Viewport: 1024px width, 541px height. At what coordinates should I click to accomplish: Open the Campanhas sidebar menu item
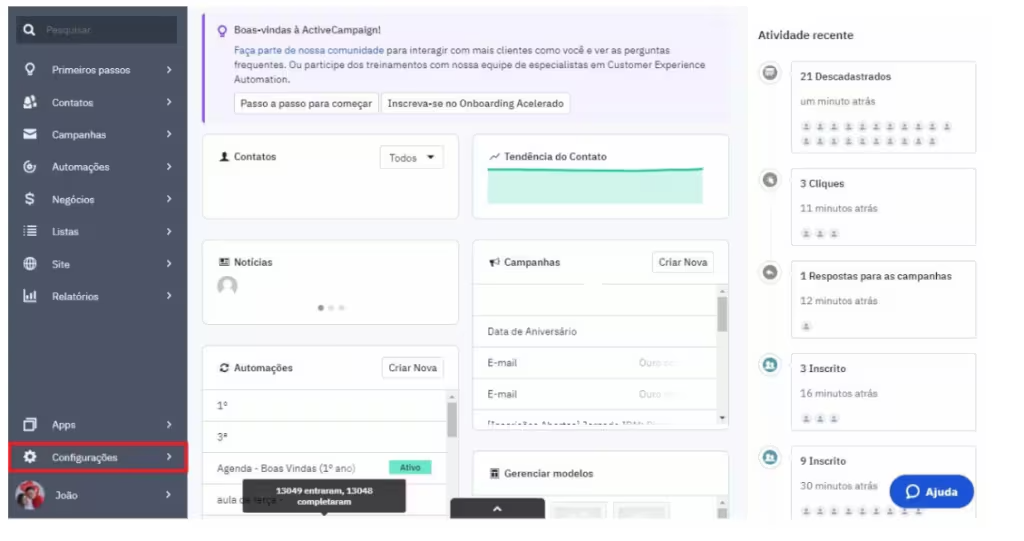[97, 134]
